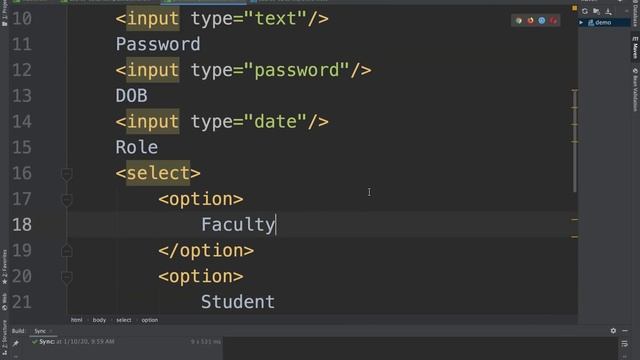Open Build panel settings gear
The width and height of the screenshot is (640, 360).
[613, 331]
